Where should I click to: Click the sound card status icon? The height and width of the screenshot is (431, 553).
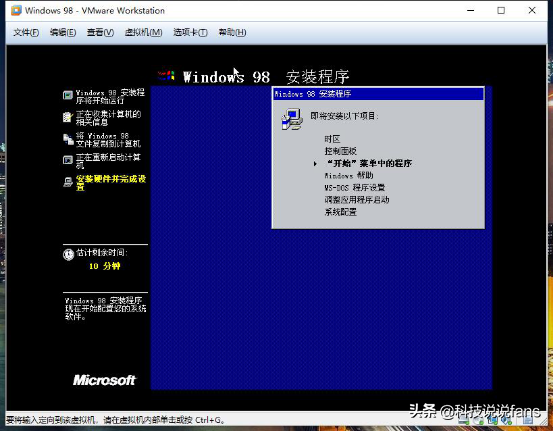point(506,420)
